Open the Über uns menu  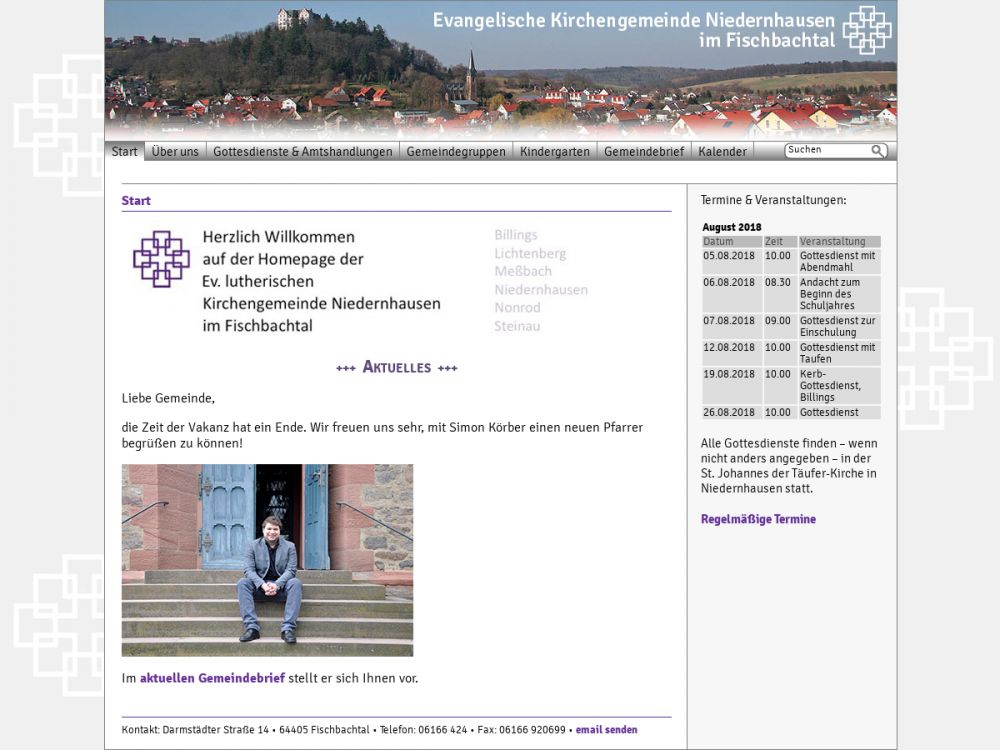[x=175, y=152]
